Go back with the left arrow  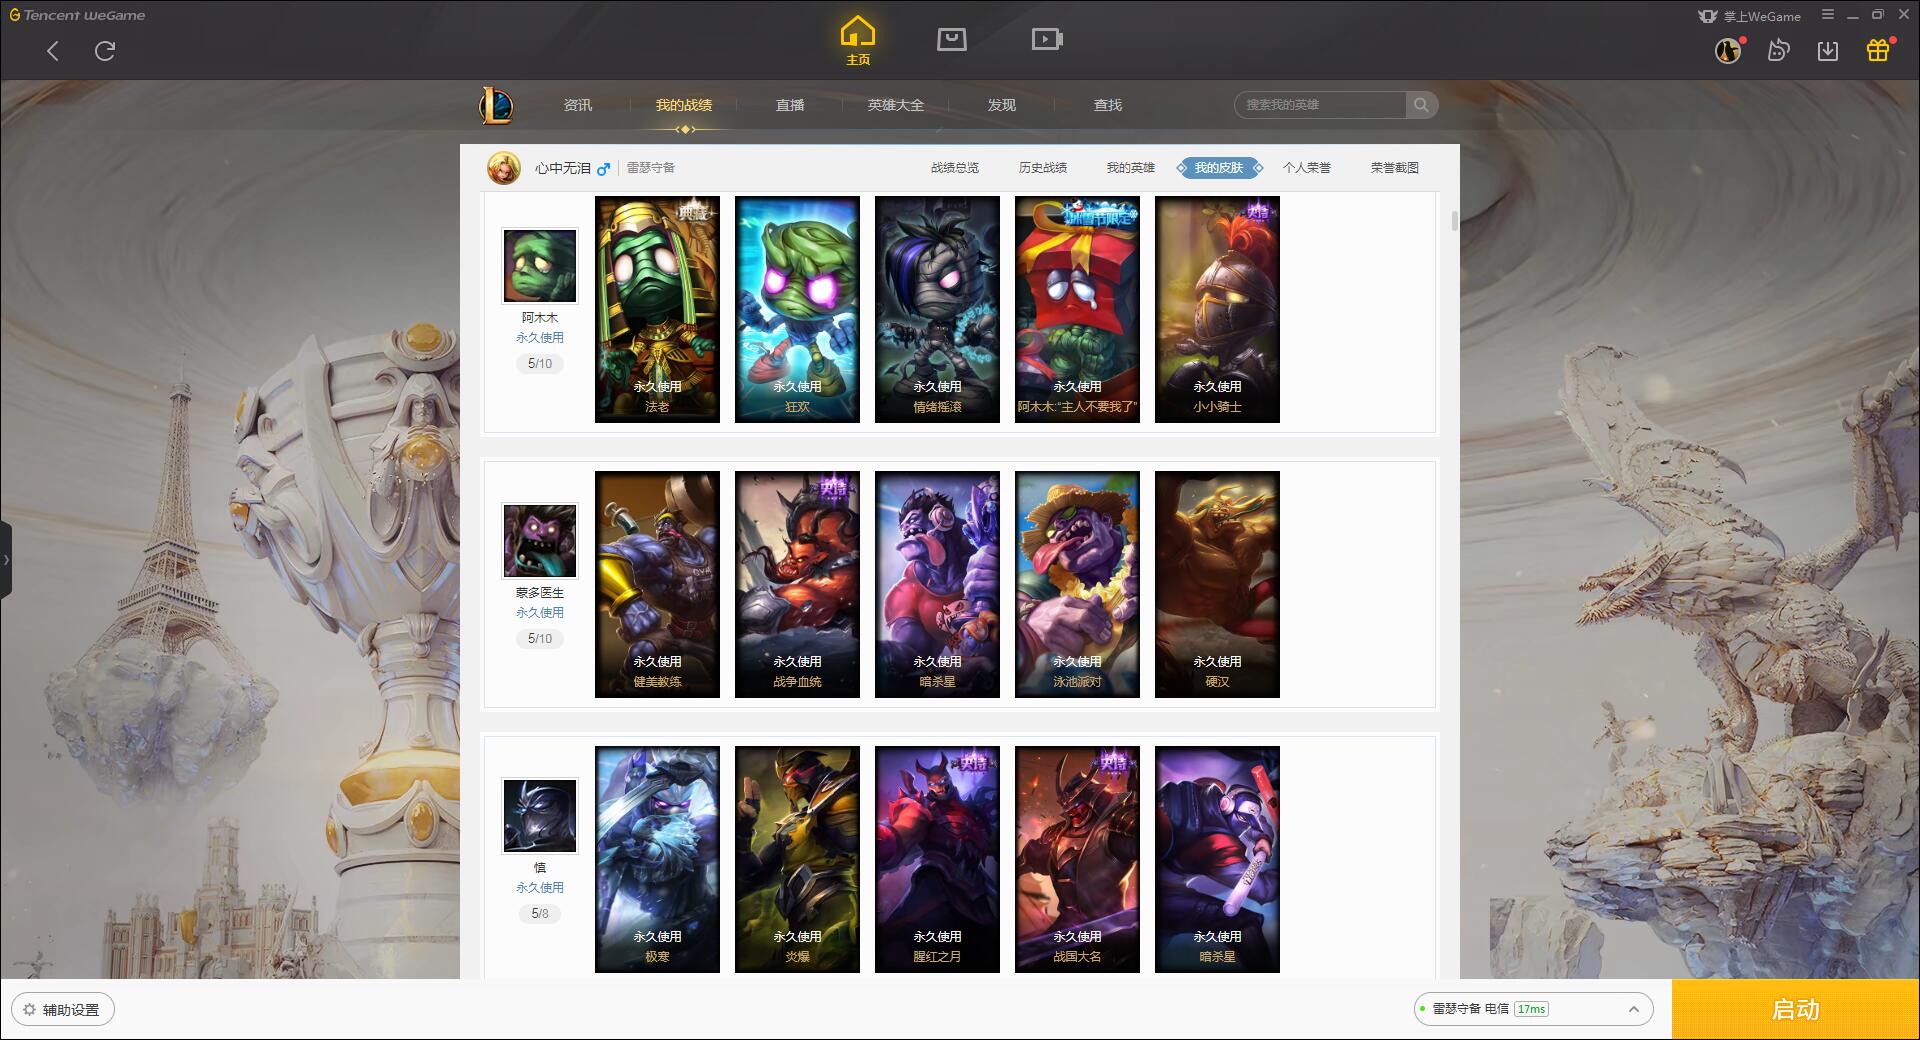click(x=53, y=51)
